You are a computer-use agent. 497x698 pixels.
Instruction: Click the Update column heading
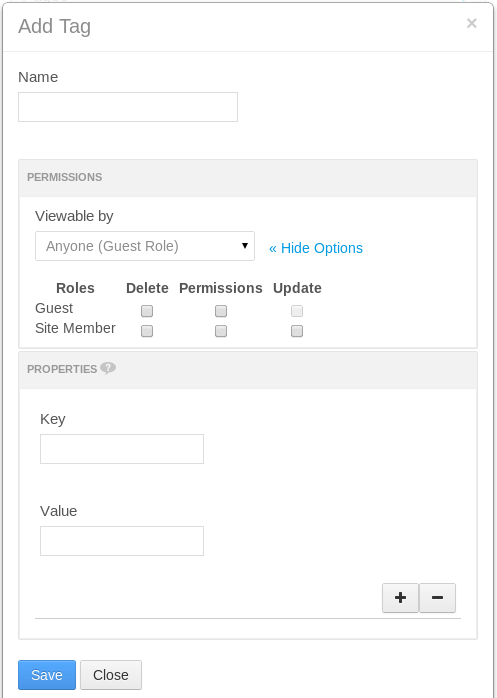tap(297, 288)
